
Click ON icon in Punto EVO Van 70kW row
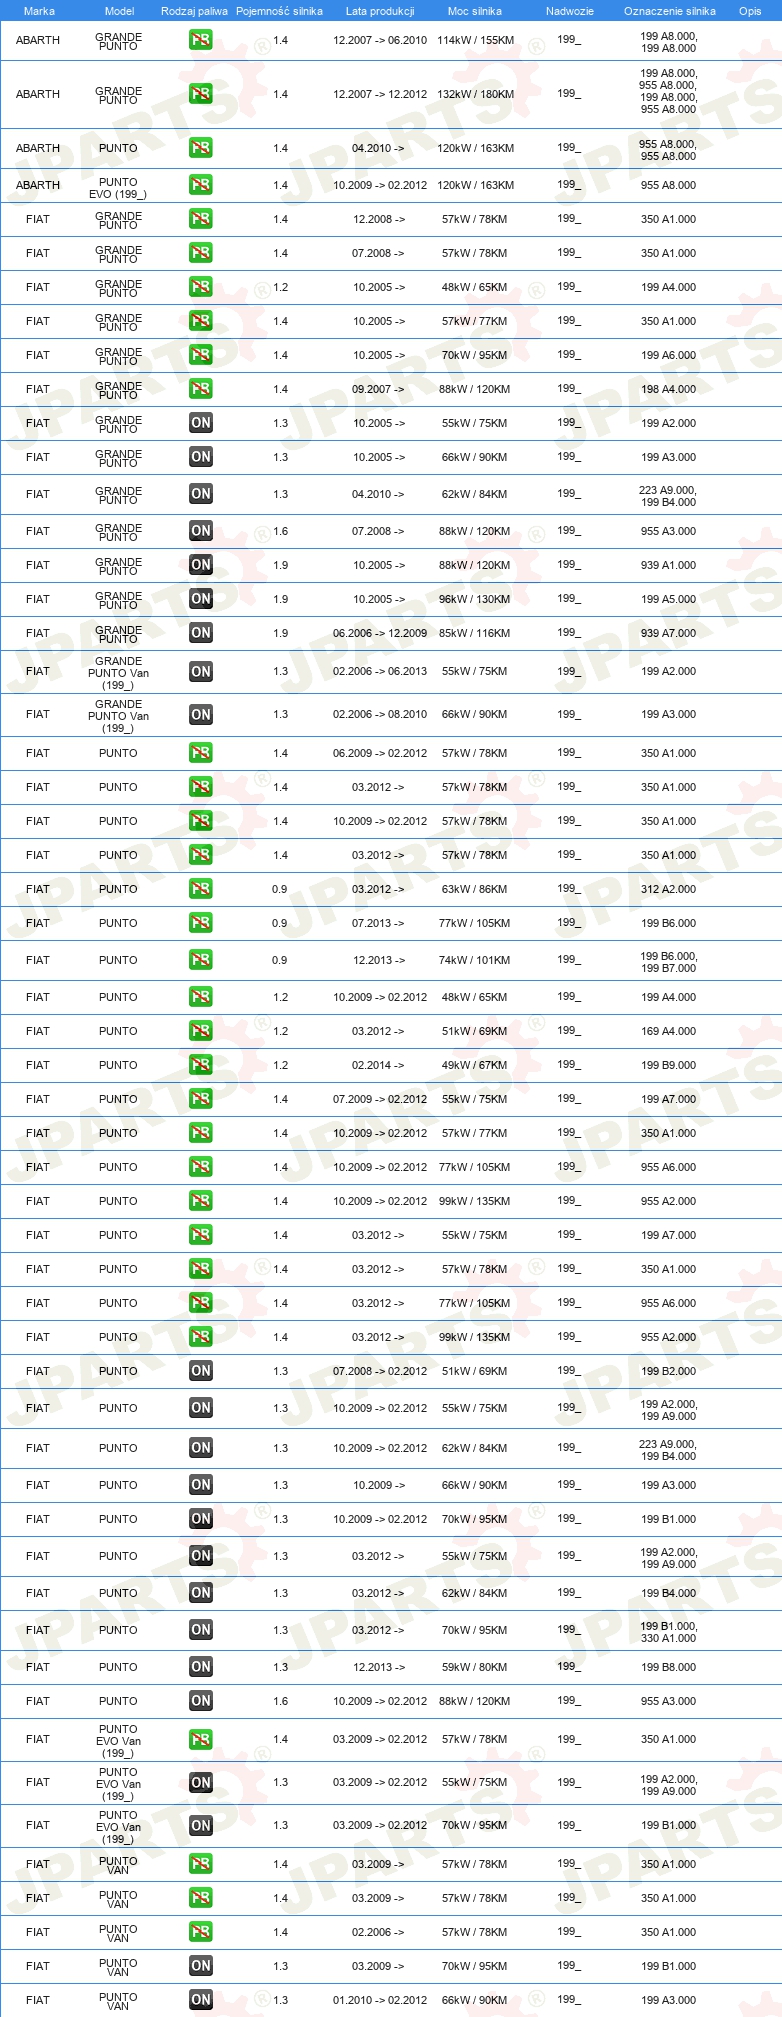pyautogui.click(x=201, y=1826)
